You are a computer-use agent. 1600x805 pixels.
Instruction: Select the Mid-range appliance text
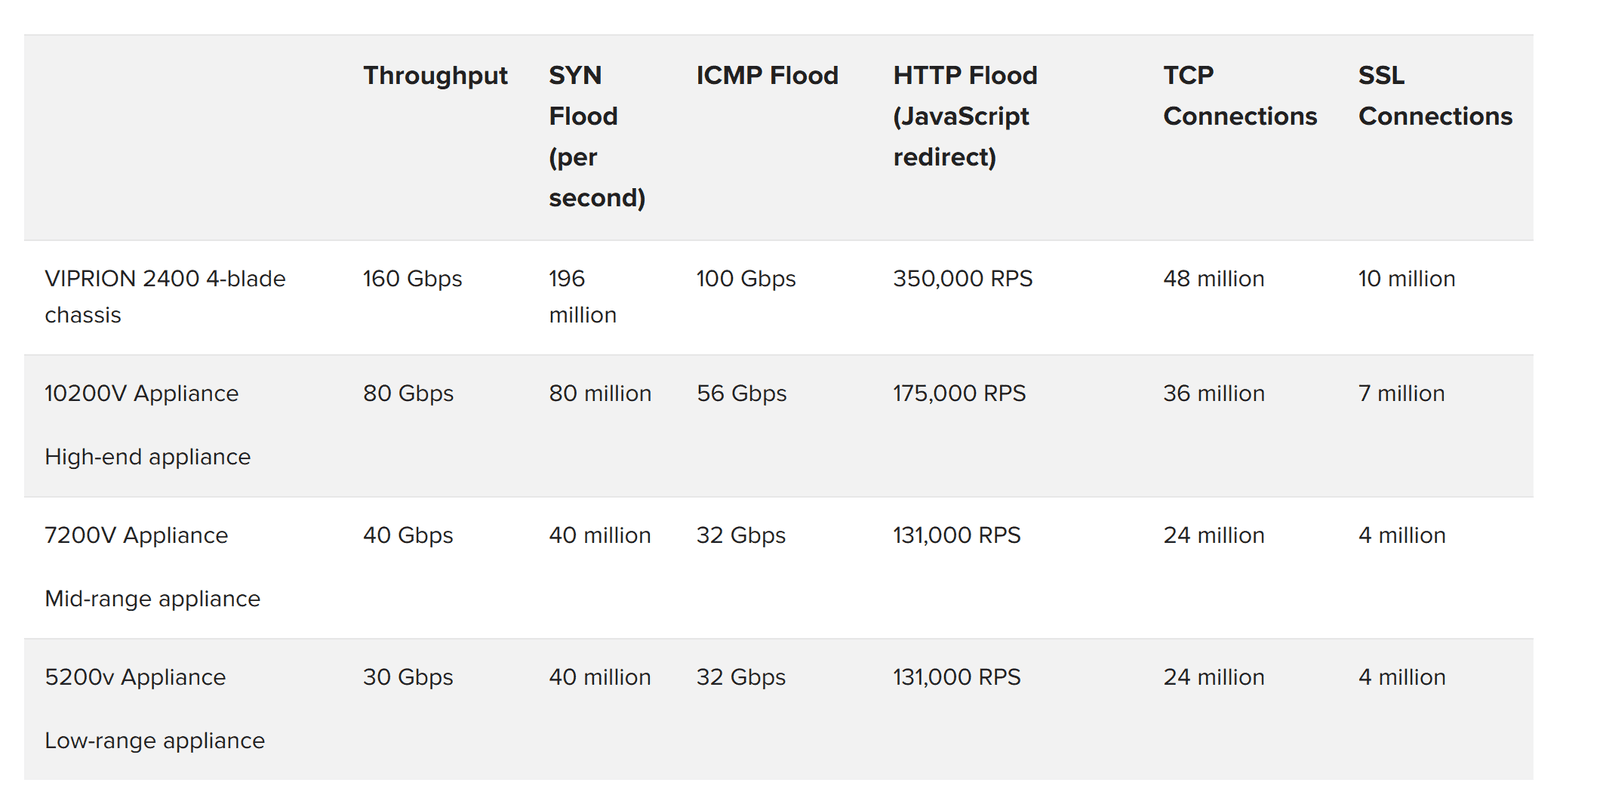pyautogui.click(x=152, y=599)
